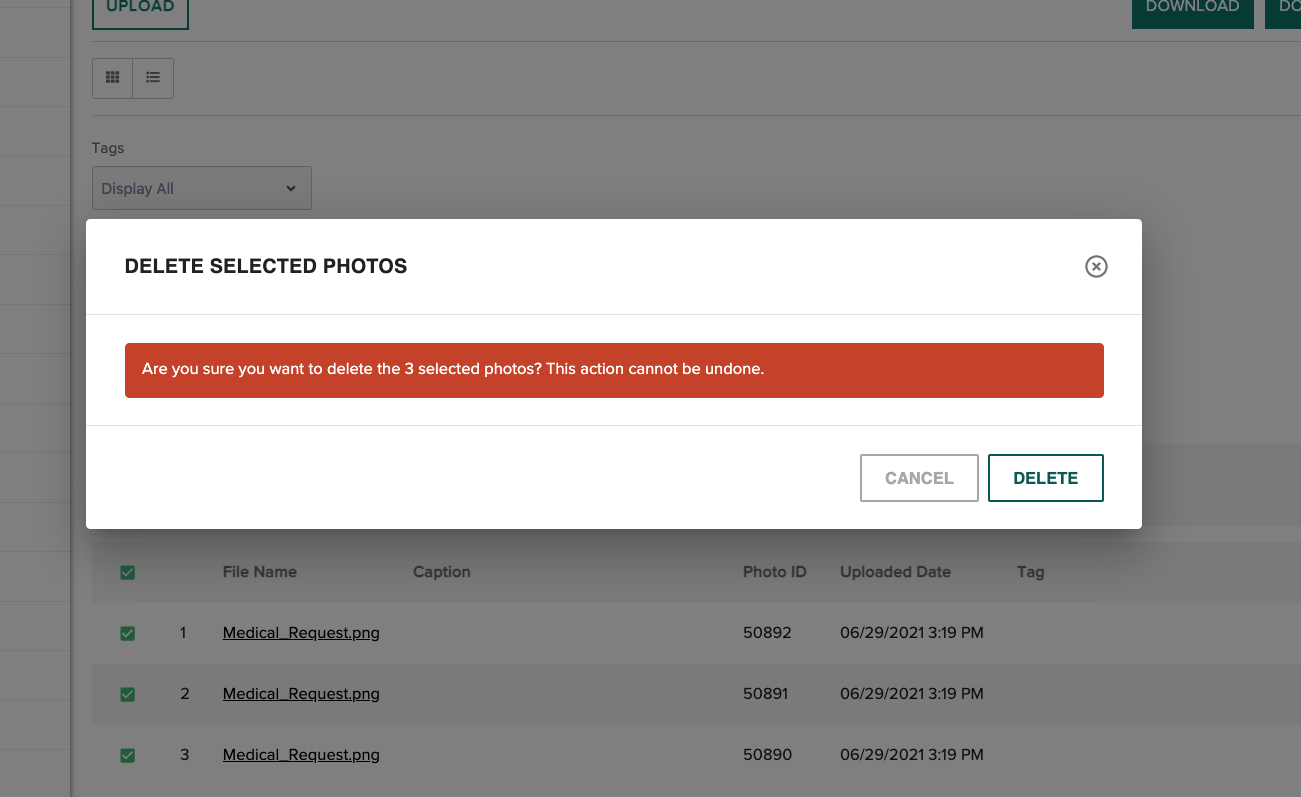Uncheck the checkbox for photo 50890
Image resolution: width=1301 pixels, height=797 pixels.
(x=127, y=755)
